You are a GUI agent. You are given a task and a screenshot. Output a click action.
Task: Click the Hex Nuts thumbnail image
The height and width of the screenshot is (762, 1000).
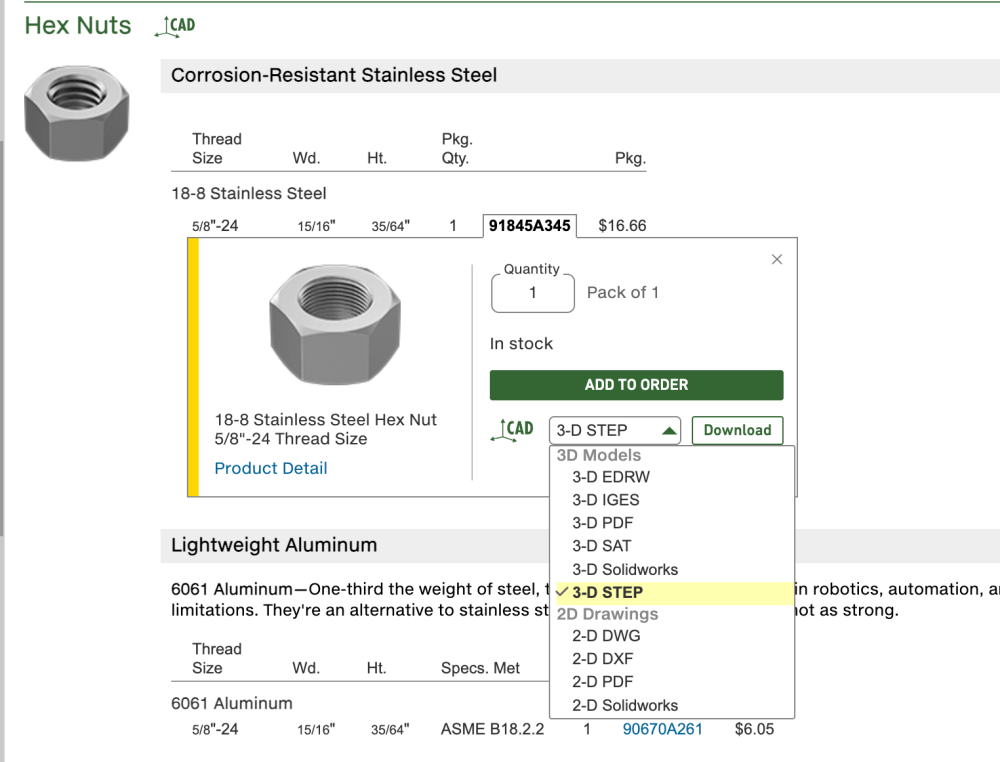pos(77,113)
